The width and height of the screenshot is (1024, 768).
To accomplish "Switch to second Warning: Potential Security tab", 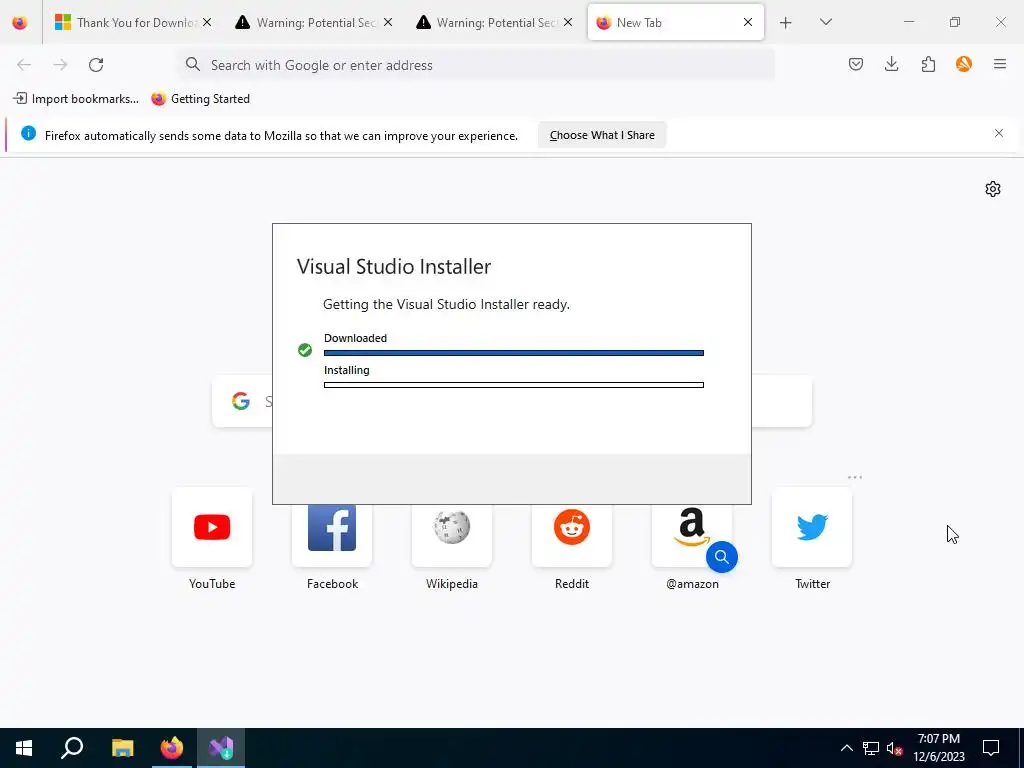I will (495, 22).
